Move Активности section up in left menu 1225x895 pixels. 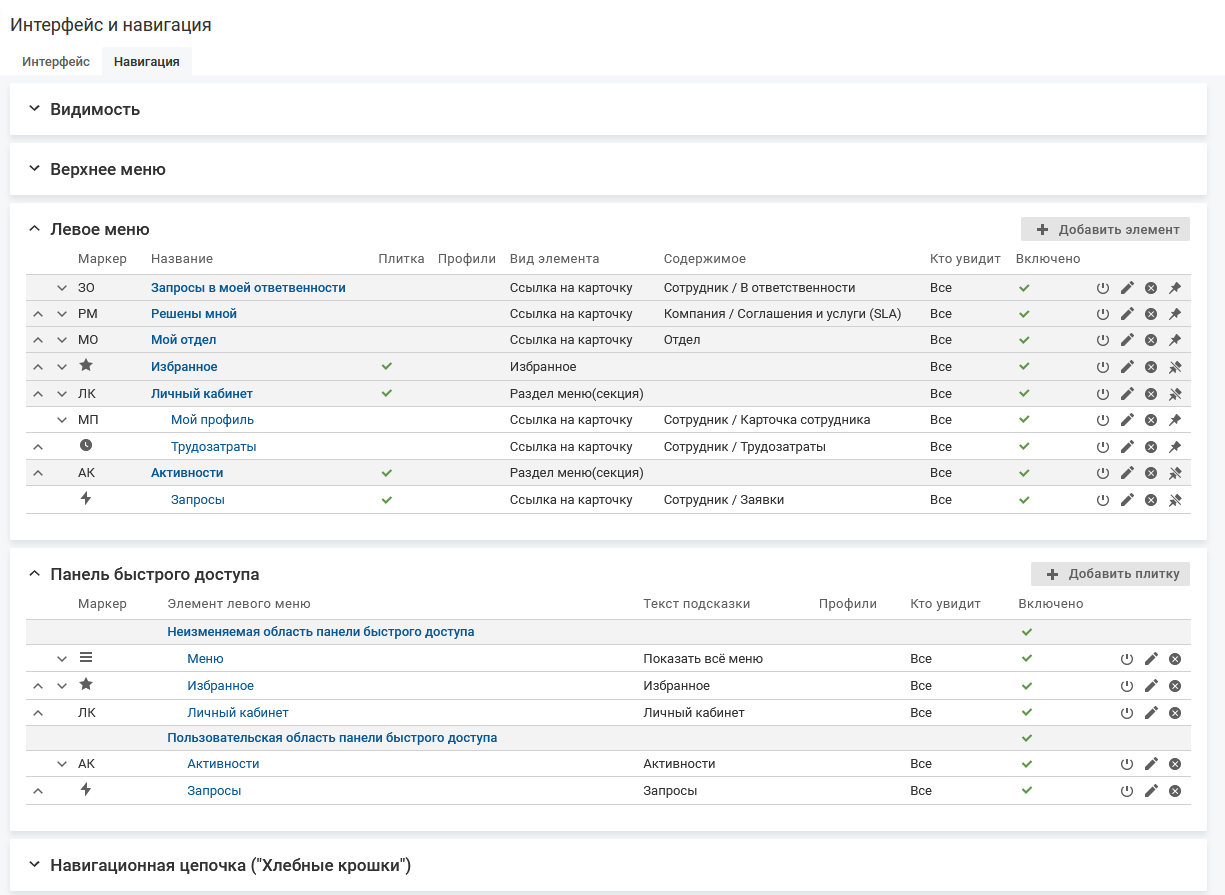point(38,473)
